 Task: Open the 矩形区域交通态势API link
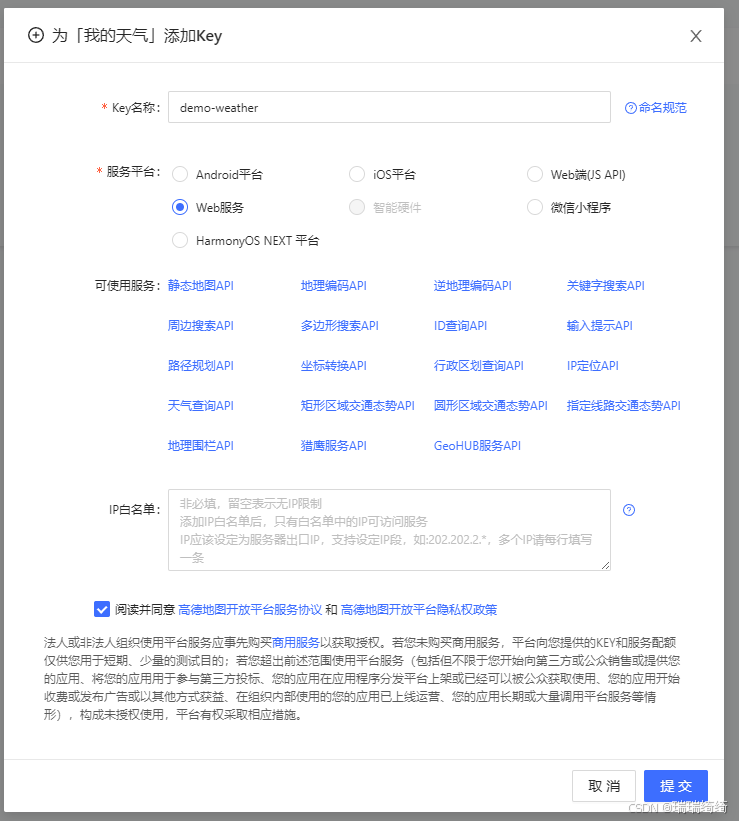(x=358, y=406)
